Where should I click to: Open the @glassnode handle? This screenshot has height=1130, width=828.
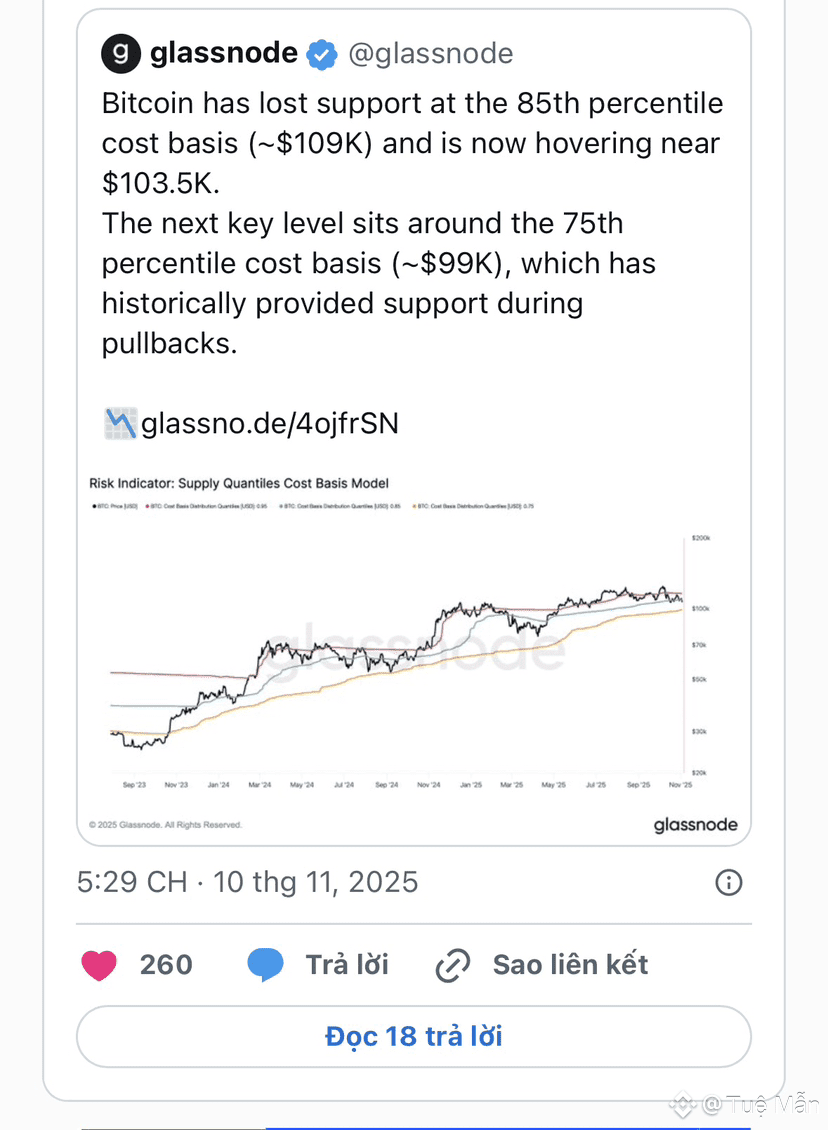coord(430,54)
